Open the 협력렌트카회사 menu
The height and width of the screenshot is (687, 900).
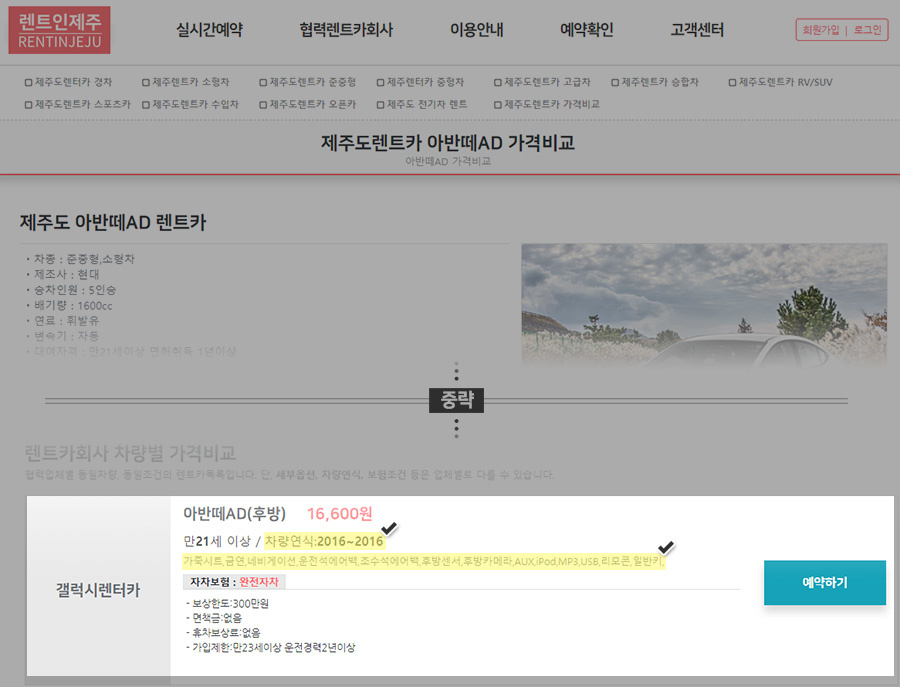(346, 30)
